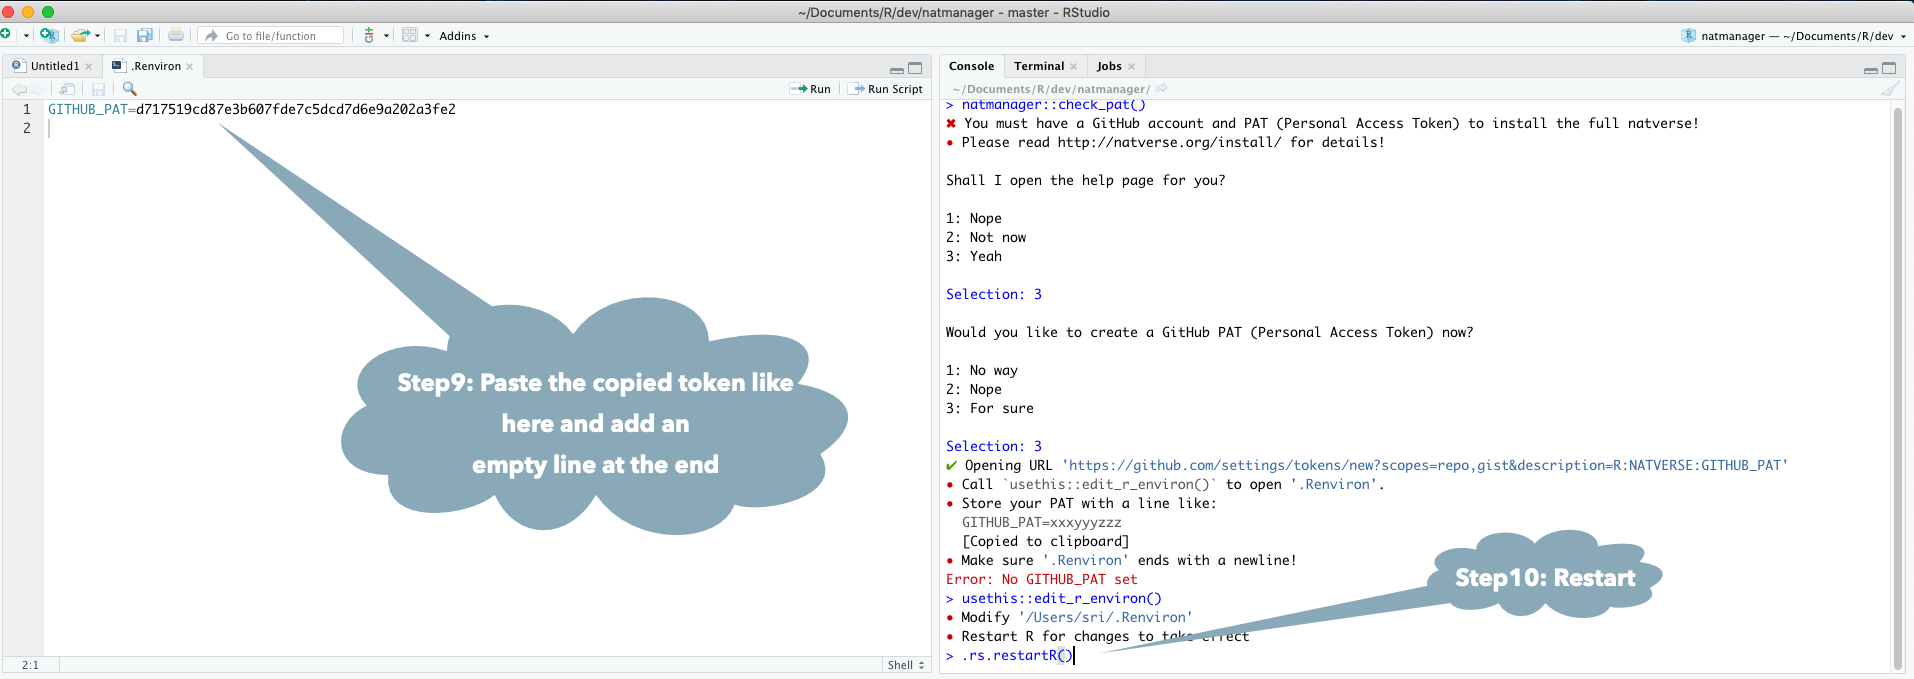This screenshot has width=1914, height=679.
Task: Click the Find/Replace magnifier icon
Action: click(129, 89)
